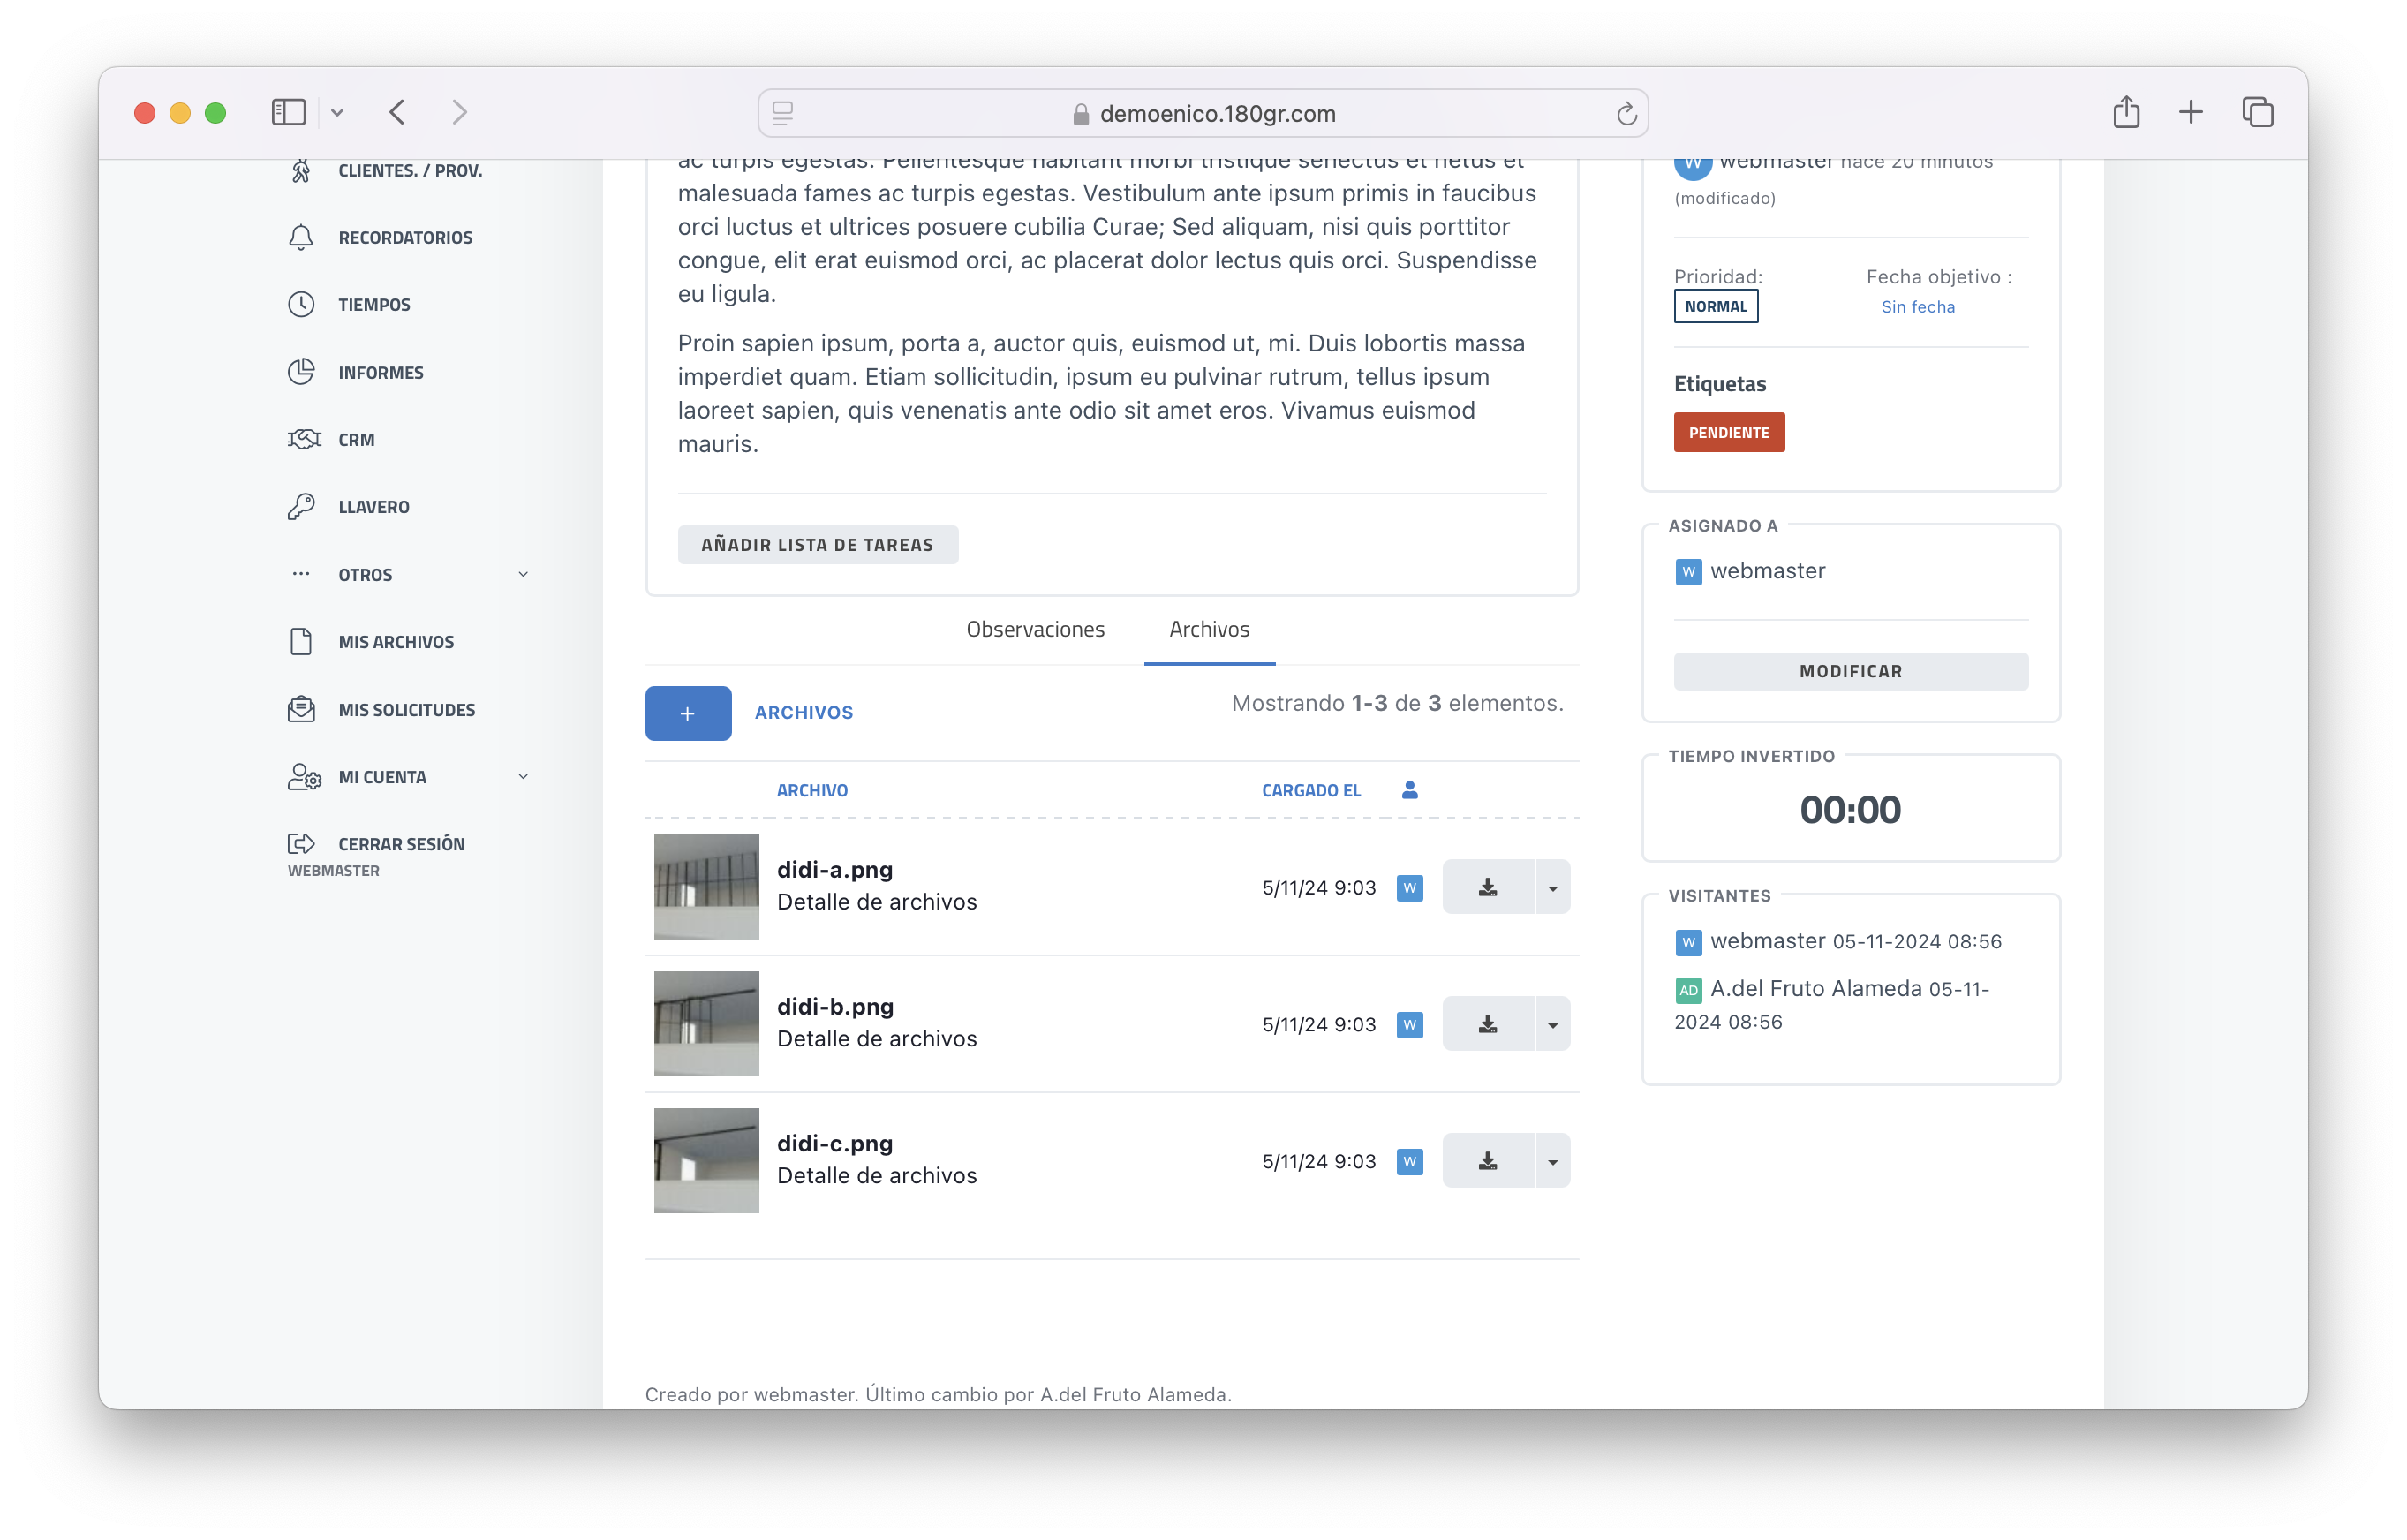The width and height of the screenshot is (2407, 1540).
Task: Select the Archivos tab
Action: [x=1209, y=629]
